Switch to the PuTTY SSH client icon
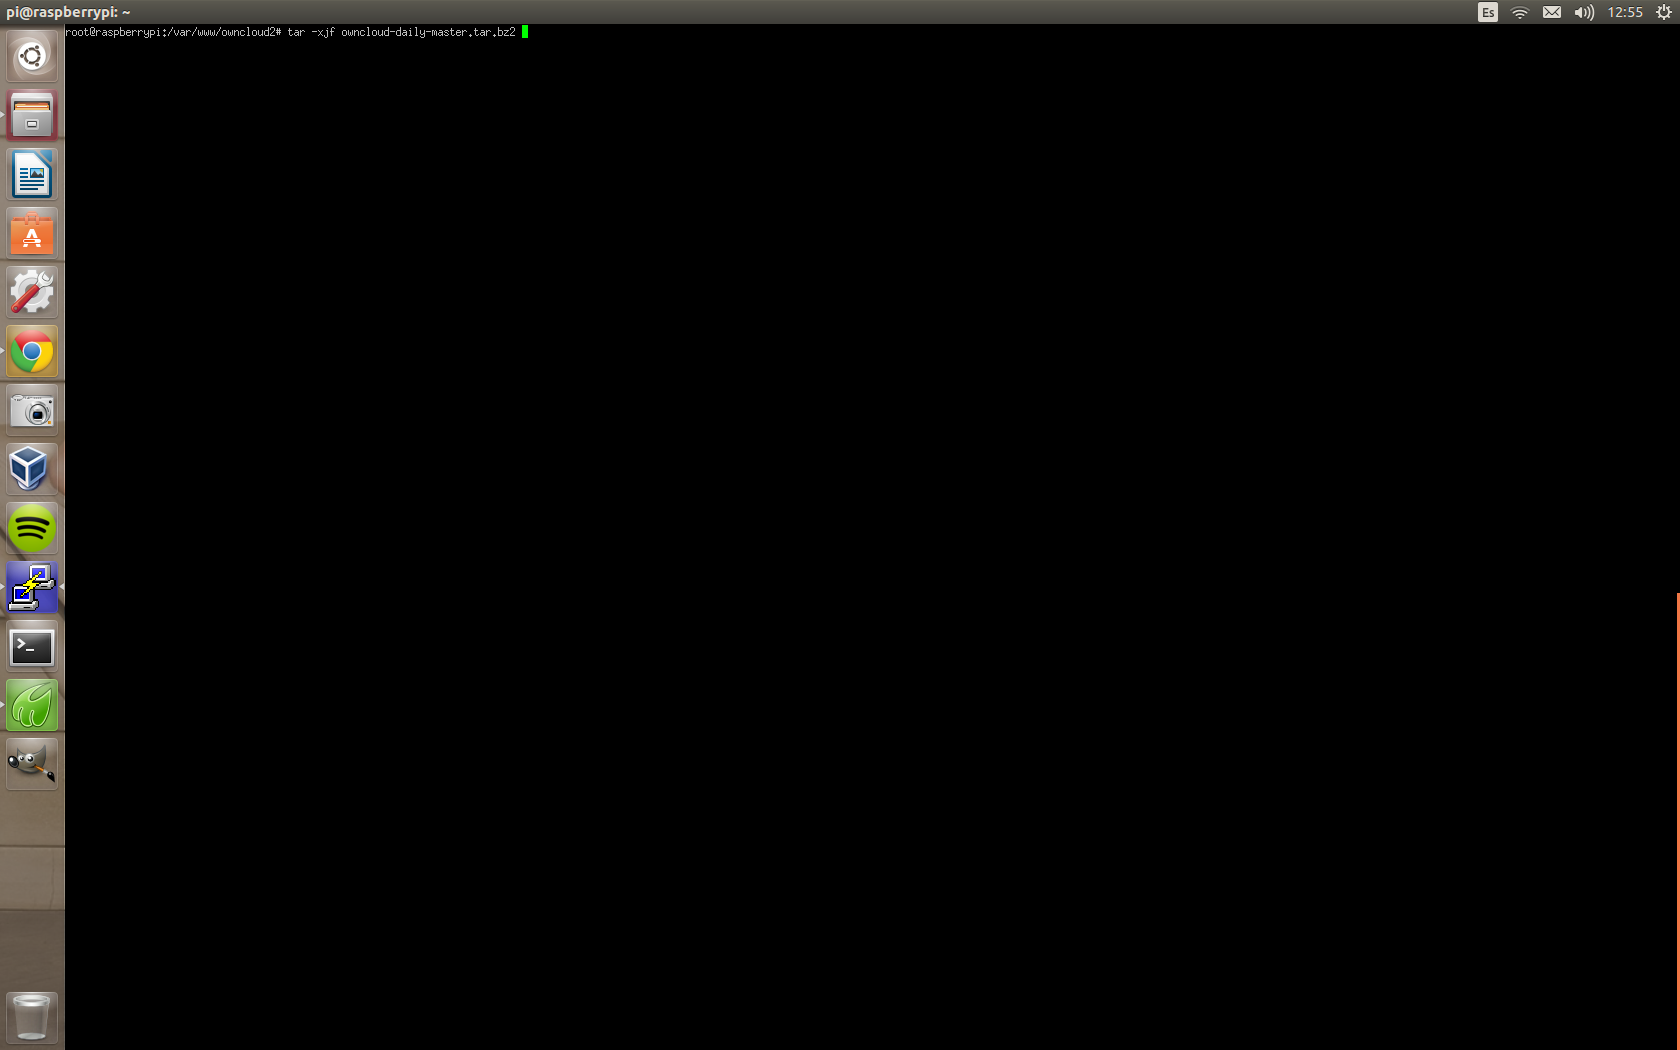 pos(32,587)
